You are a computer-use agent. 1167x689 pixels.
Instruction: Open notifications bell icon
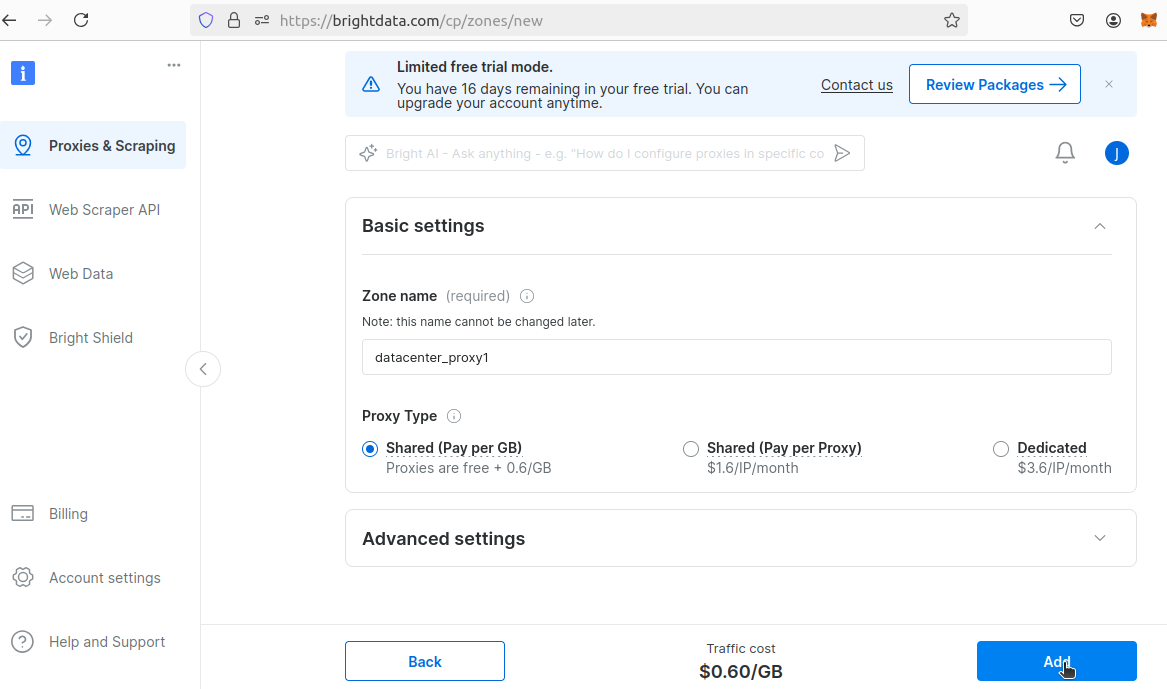[x=1065, y=153]
